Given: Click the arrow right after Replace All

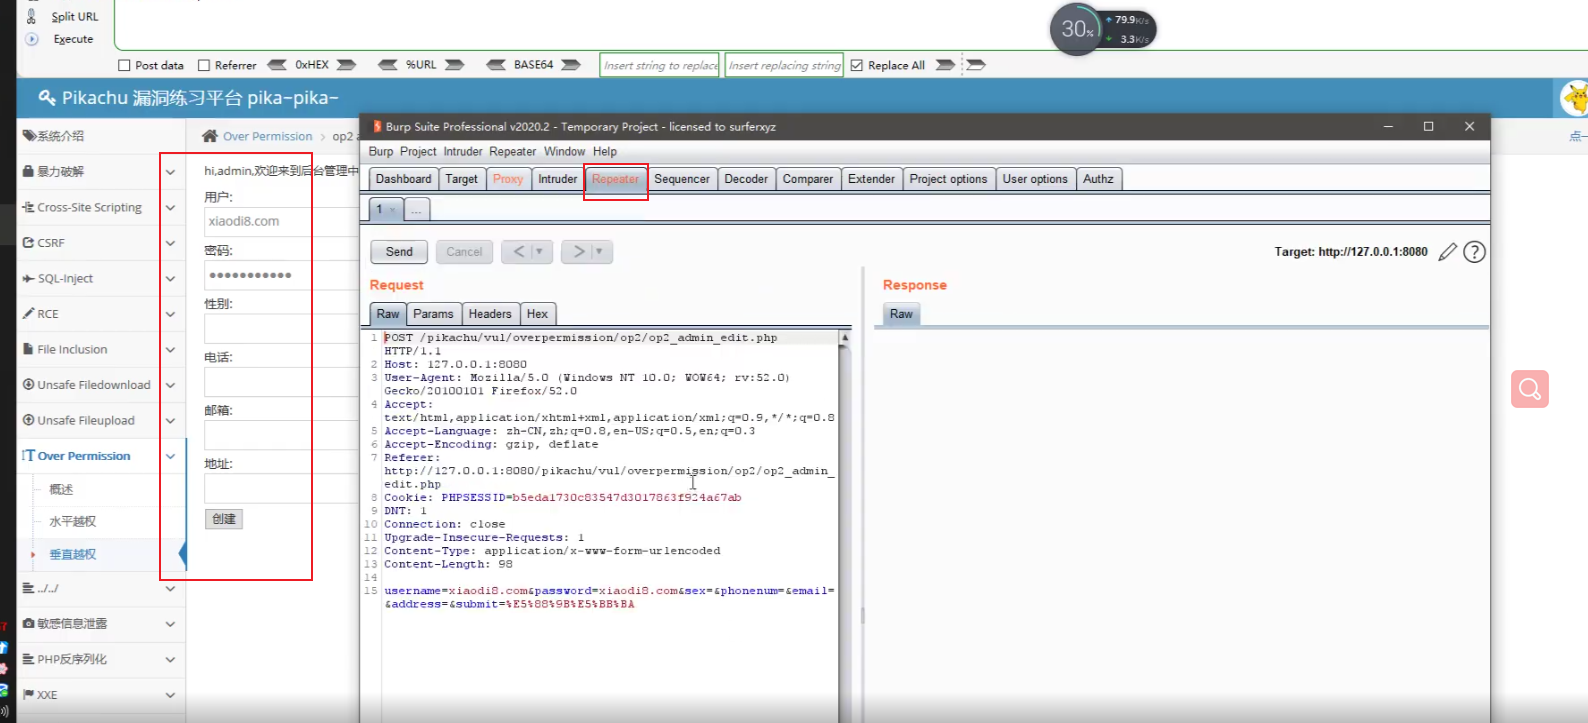Looking at the screenshot, I should (x=945, y=65).
